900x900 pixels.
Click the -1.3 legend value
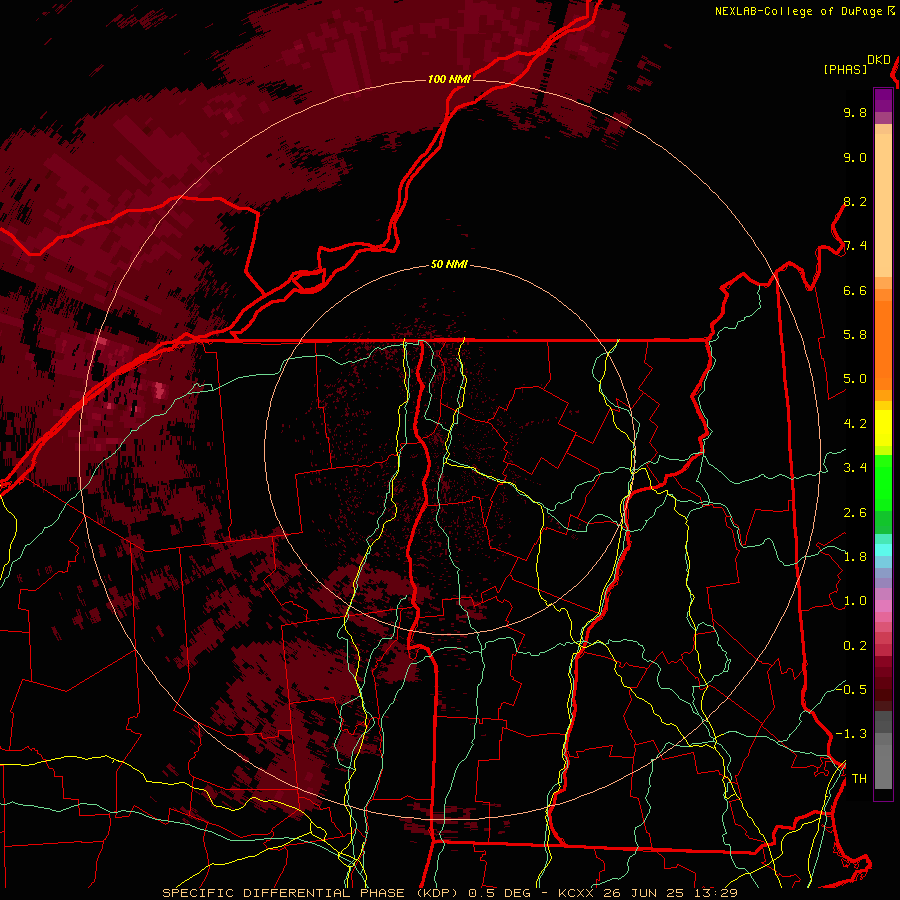851,734
